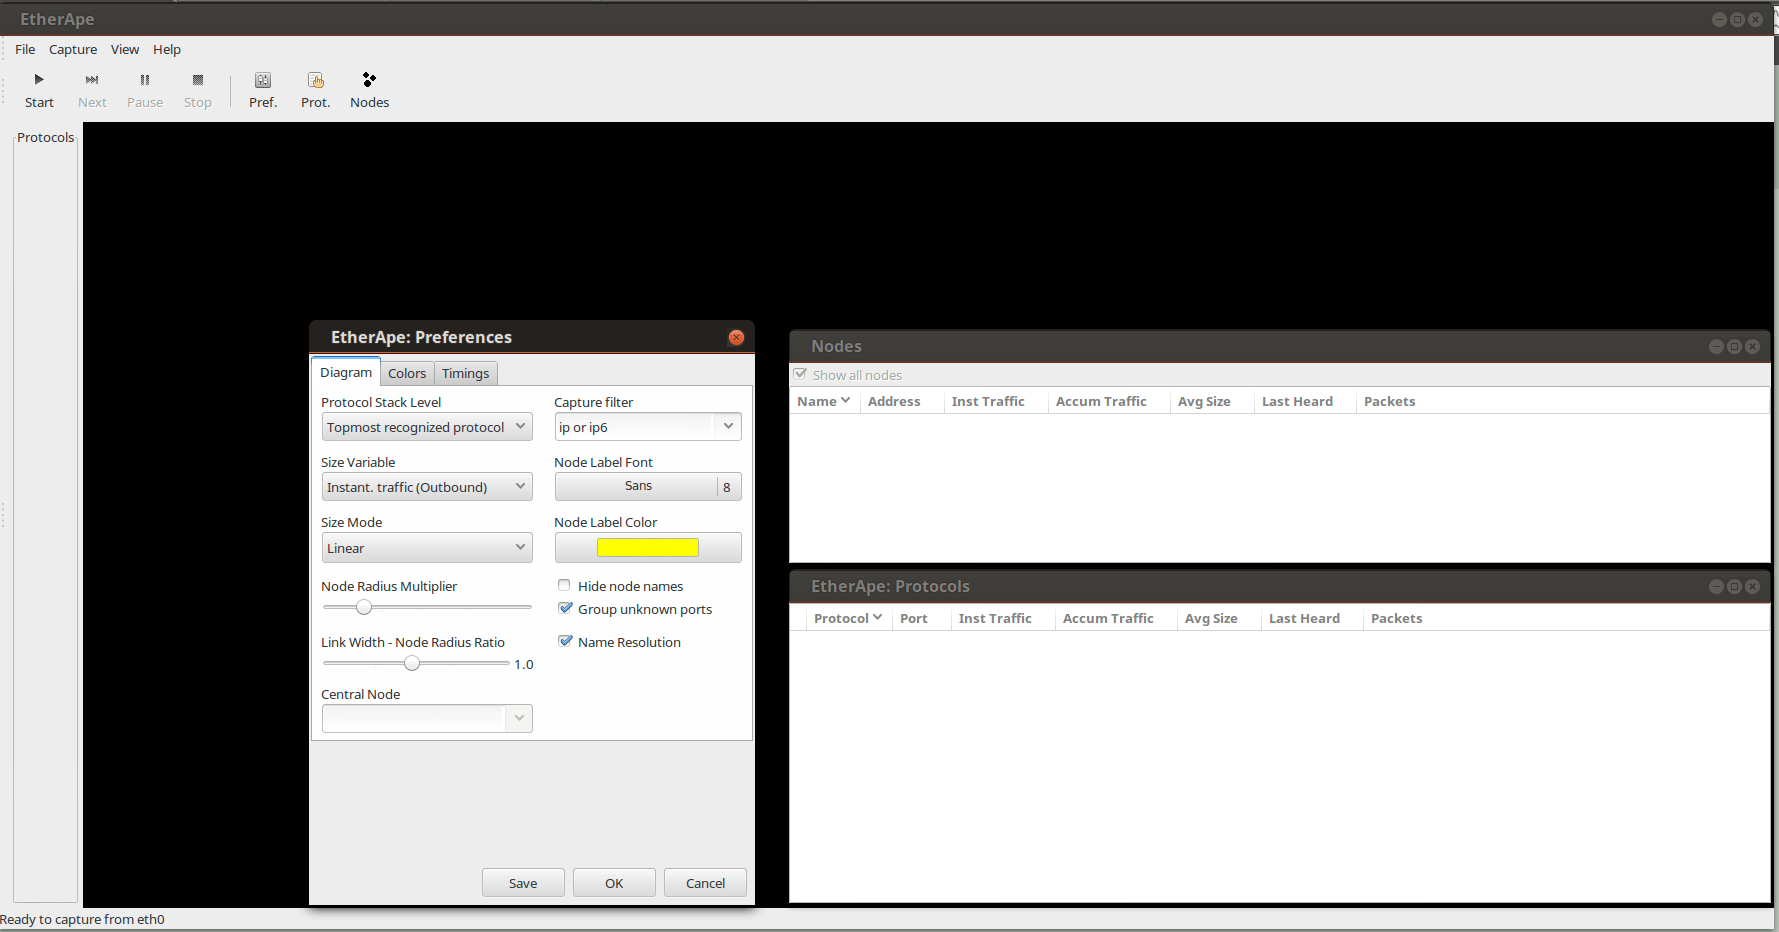Image resolution: width=1779 pixels, height=932 pixels.
Task: Toggle the Prot. window toolbar icon
Action: [x=316, y=90]
